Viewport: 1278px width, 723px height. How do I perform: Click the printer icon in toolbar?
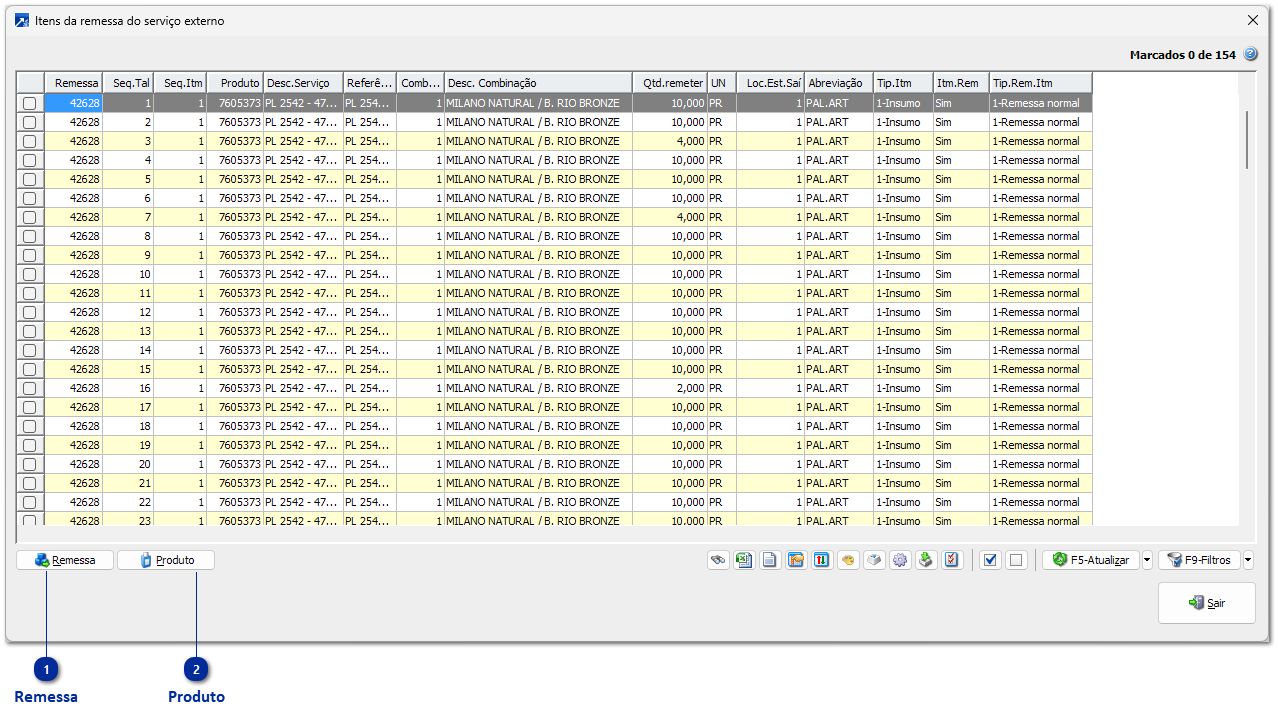(x=874, y=561)
